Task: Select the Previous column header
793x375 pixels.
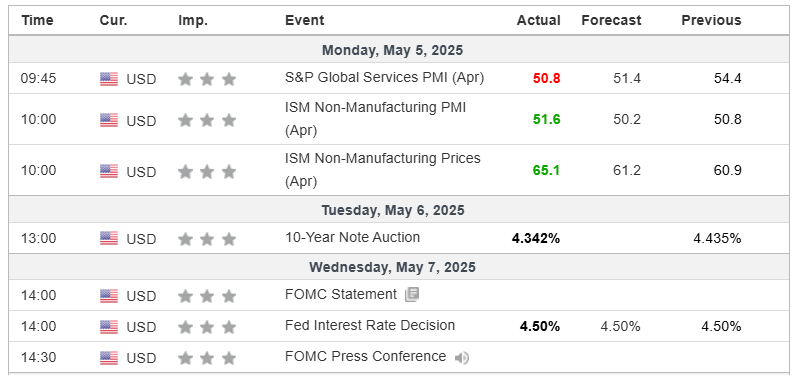Action: [711, 20]
